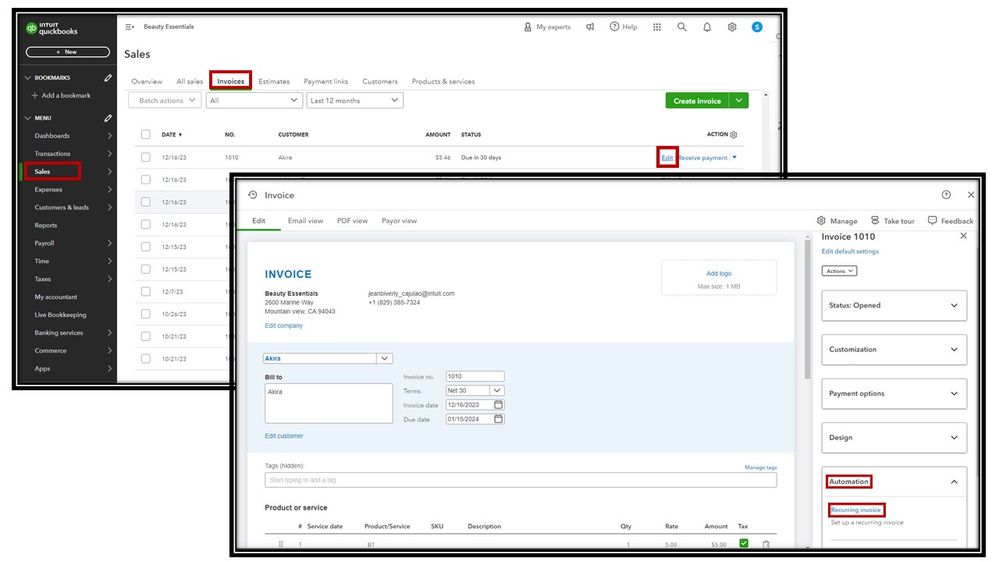Open the notifications bell
Image resolution: width=999 pixels, height=562 pixels.
(707, 27)
